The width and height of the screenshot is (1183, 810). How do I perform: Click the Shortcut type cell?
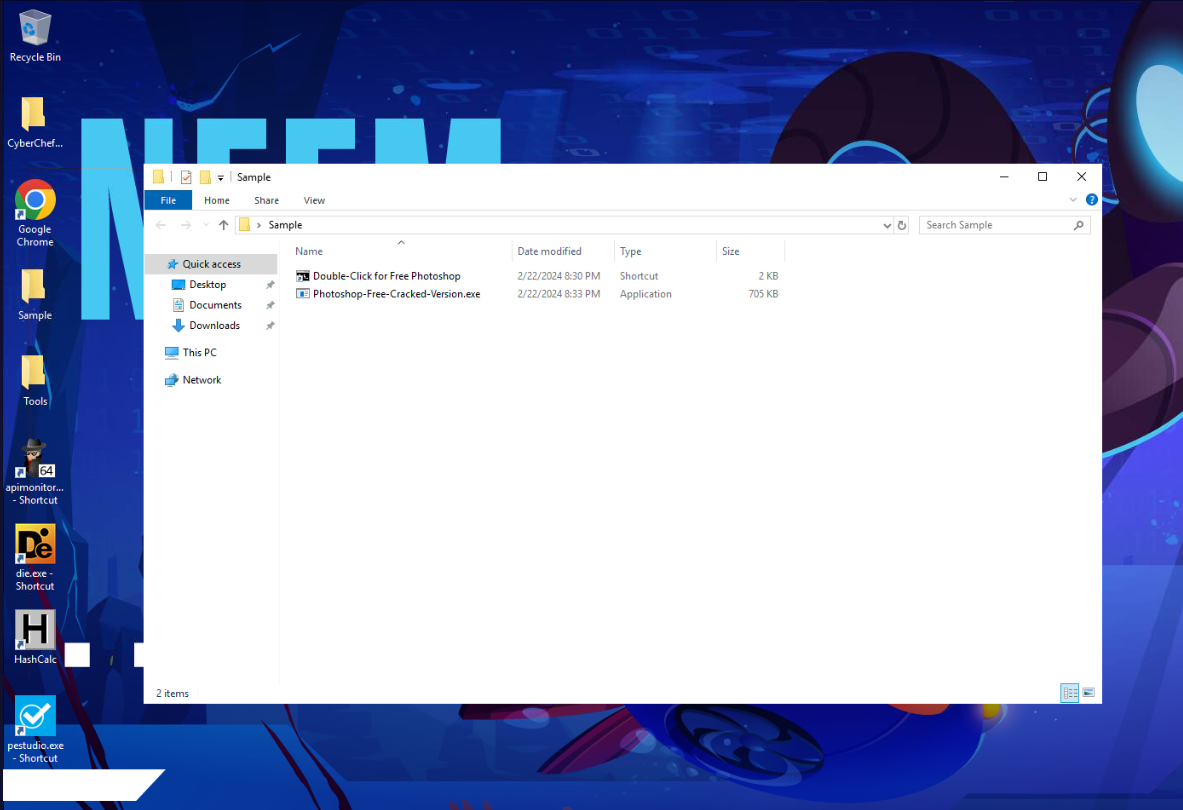[639, 276]
